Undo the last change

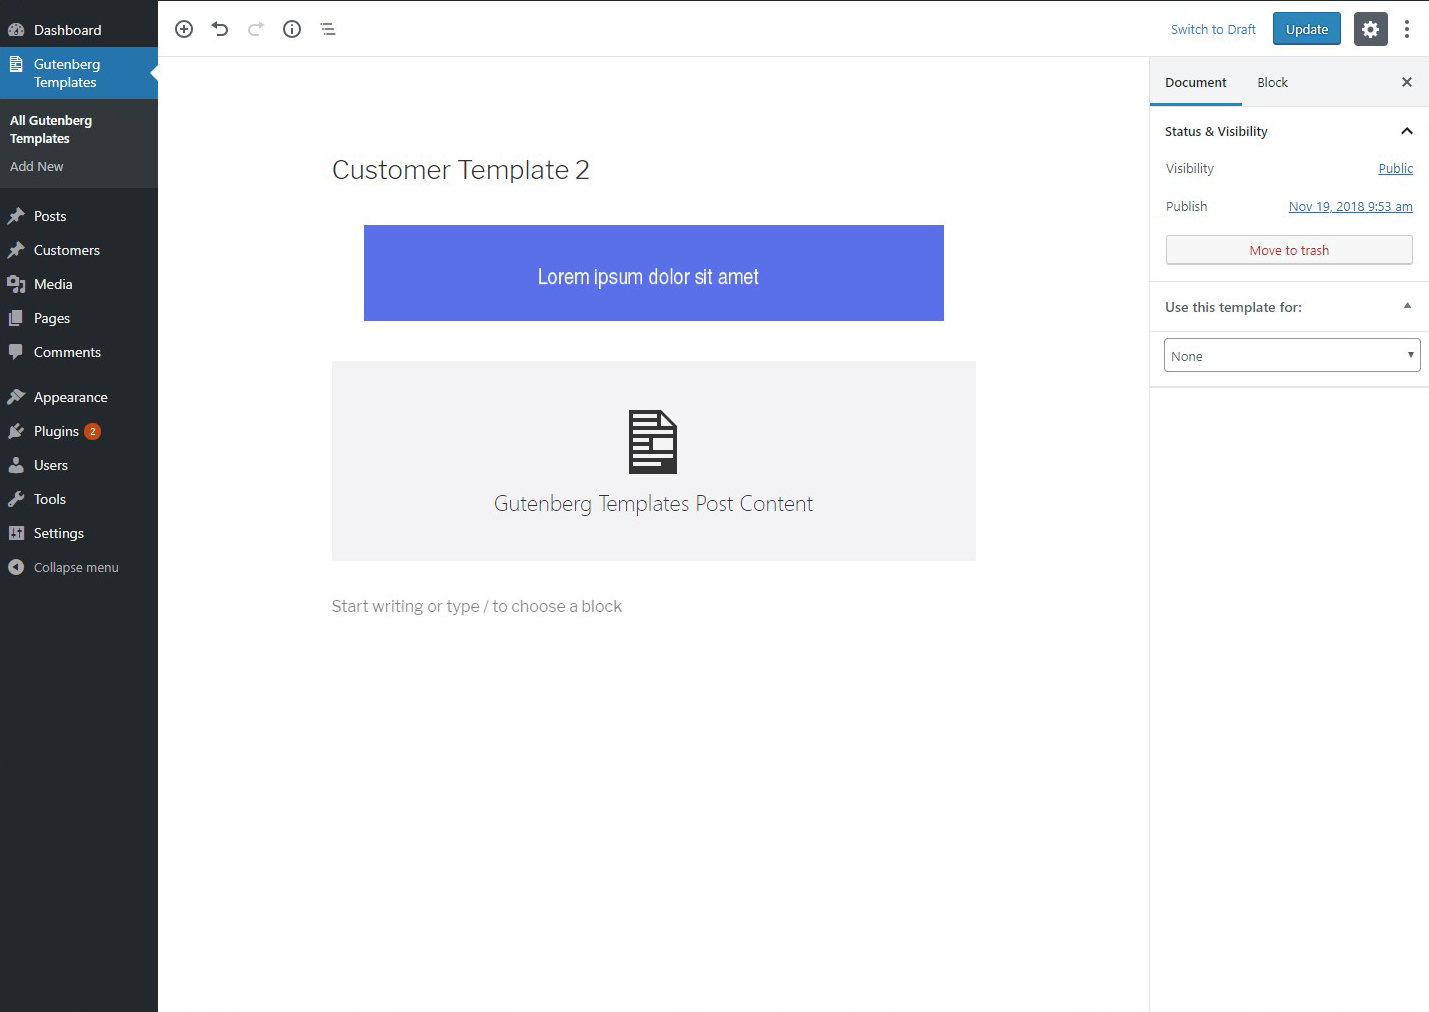coord(220,29)
